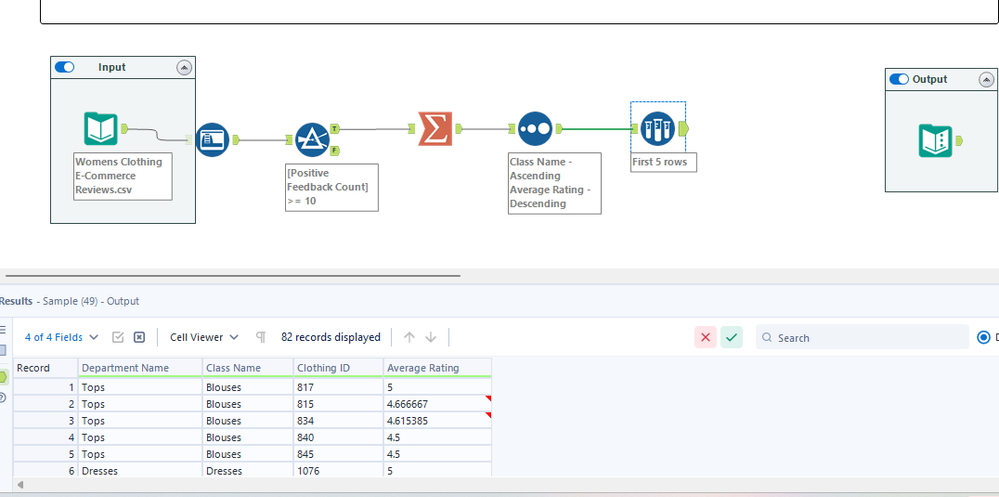The image size is (999, 497).
Task: Click the Filter tool True output anchor
Action: (335, 129)
